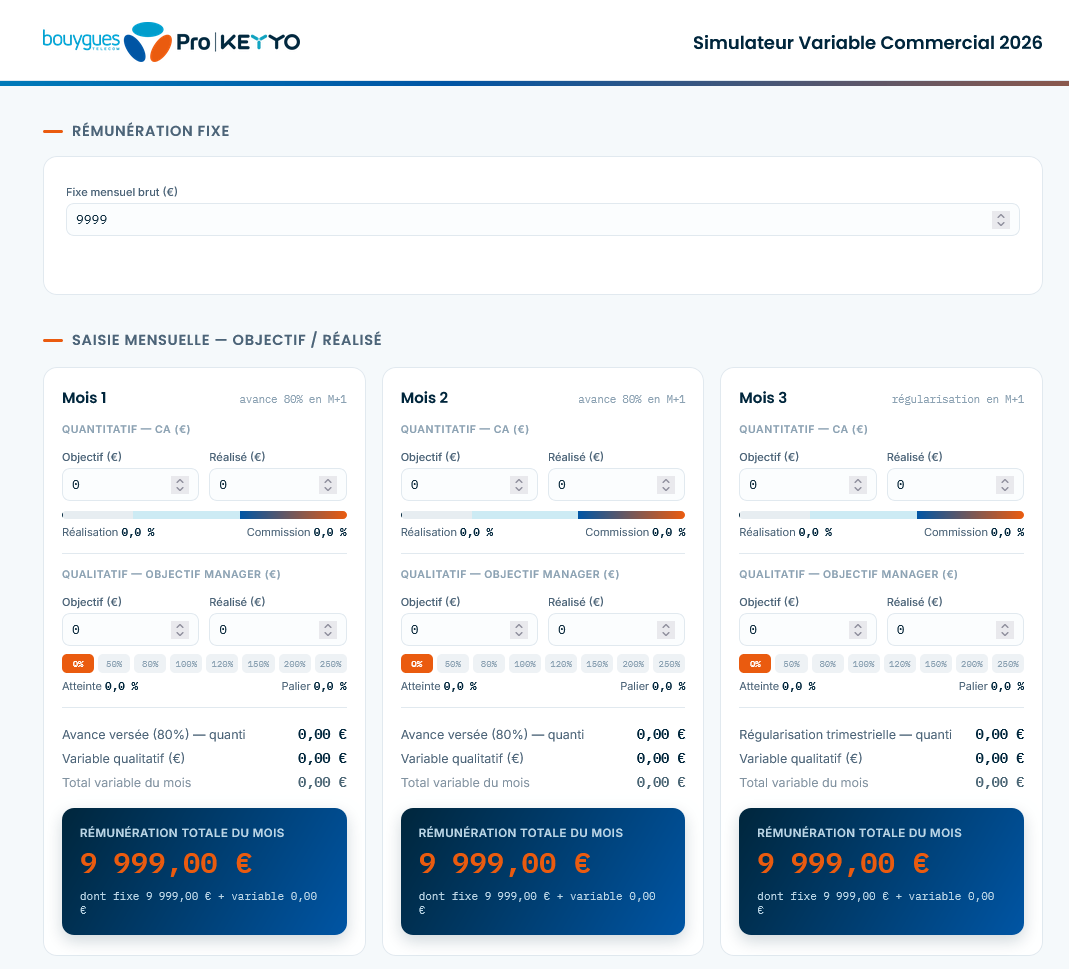This screenshot has width=1069, height=969.
Task: Click Mois 3 qualitatif Objectif stepper
Action: pyautogui.click(x=858, y=630)
